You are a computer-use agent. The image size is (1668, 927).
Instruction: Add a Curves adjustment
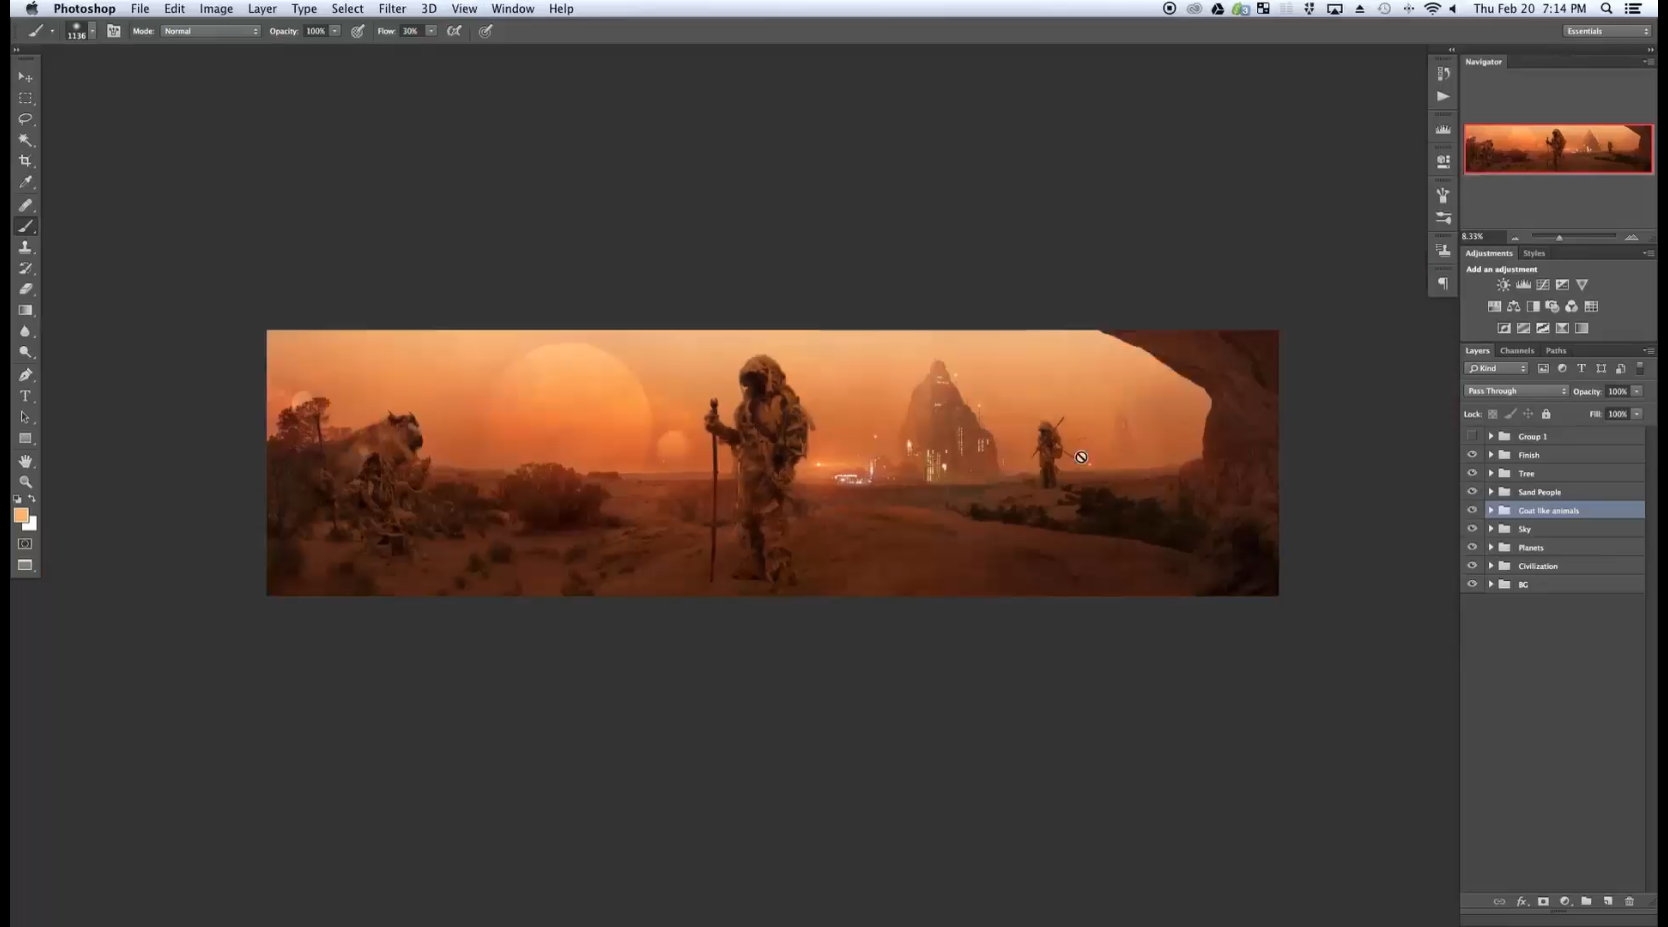click(1543, 285)
